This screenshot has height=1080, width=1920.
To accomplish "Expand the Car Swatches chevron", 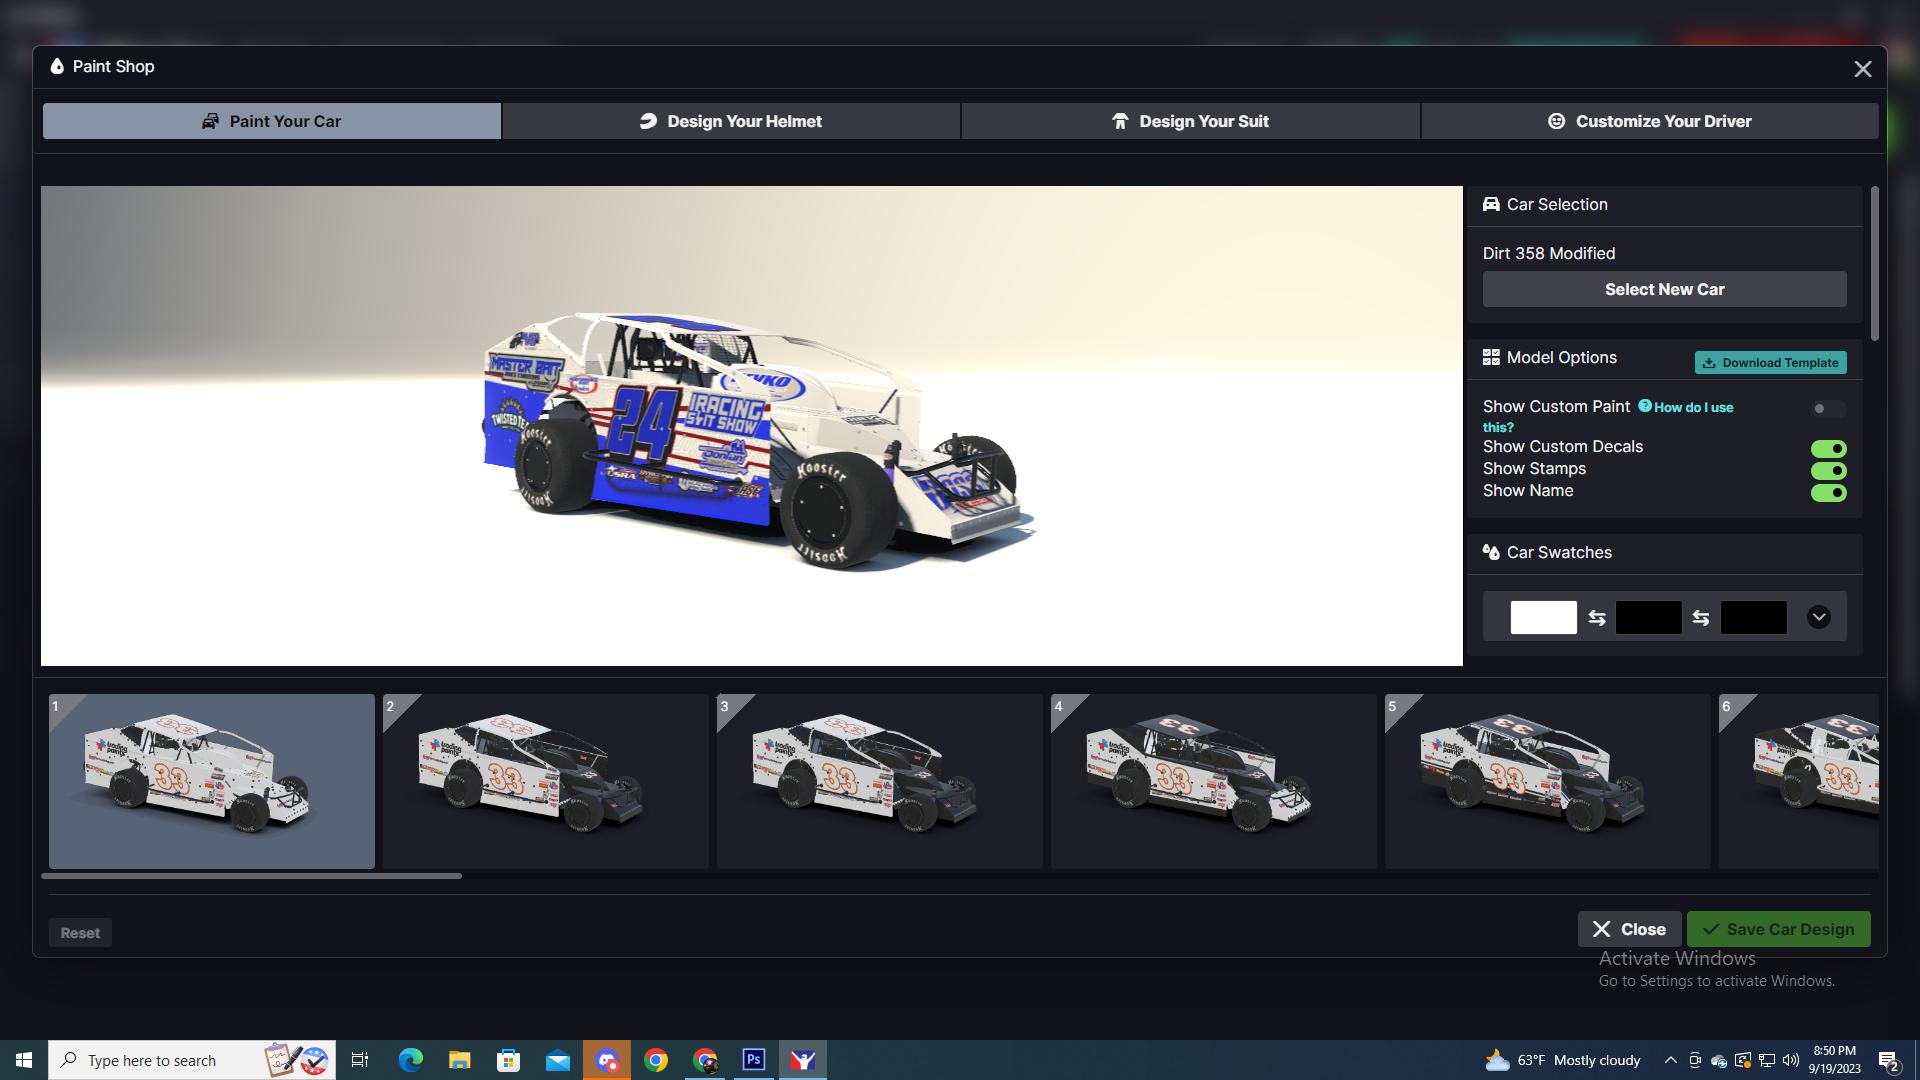I will click(x=1819, y=616).
